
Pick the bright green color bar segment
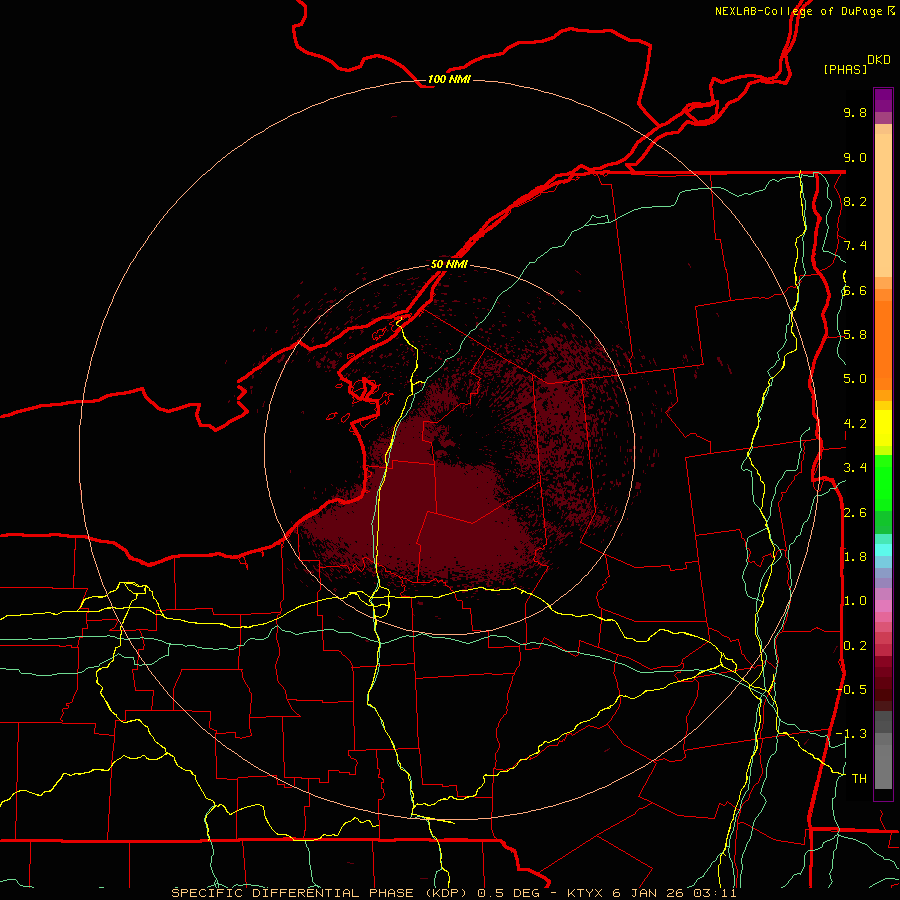pyautogui.click(x=883, y=481)
